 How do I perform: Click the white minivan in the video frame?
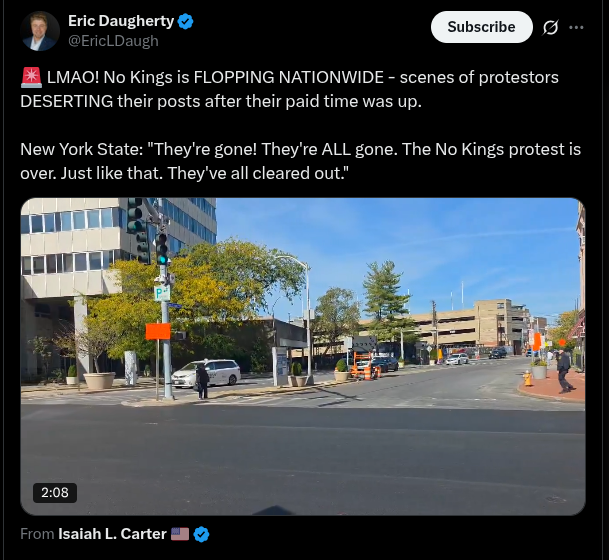coord(206,373)
